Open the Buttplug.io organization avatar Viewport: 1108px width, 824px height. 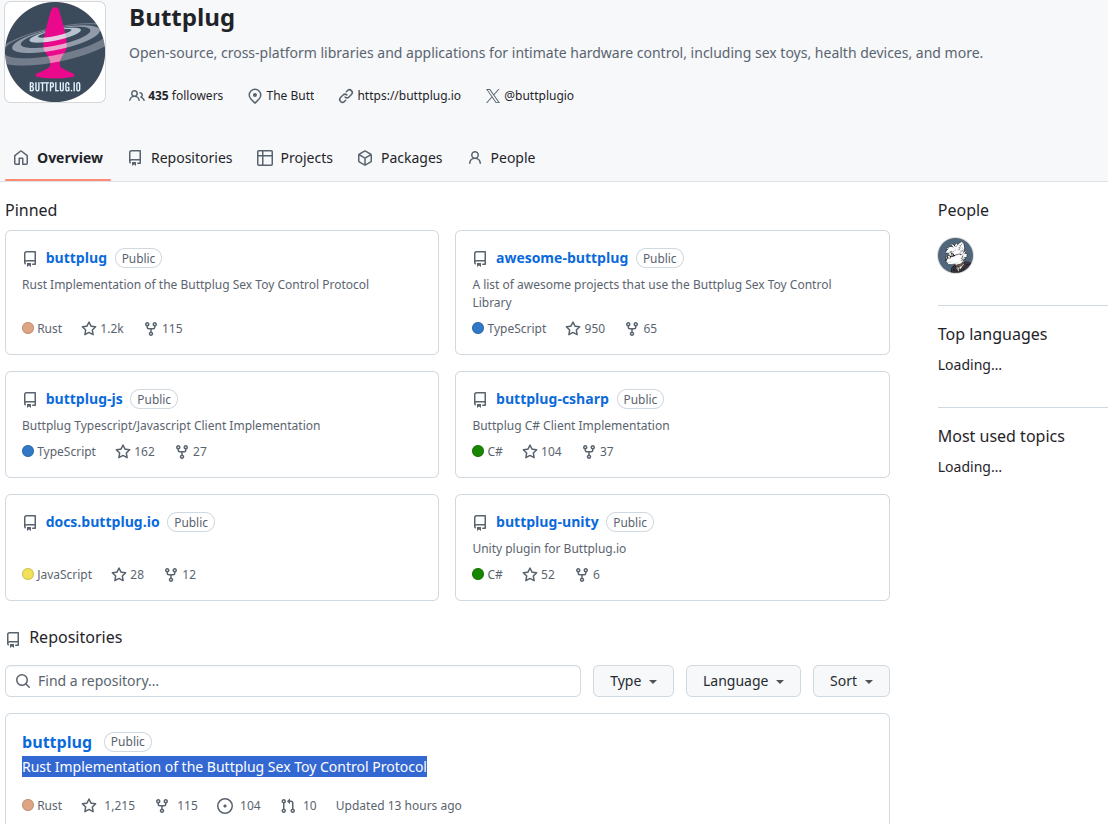coord(55,52)
